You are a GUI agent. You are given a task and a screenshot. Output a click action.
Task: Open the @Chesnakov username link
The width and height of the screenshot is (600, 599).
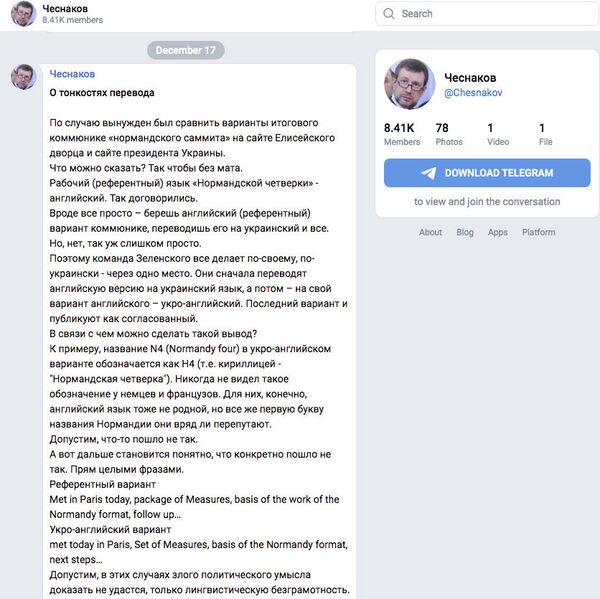[x=473, y=94]
